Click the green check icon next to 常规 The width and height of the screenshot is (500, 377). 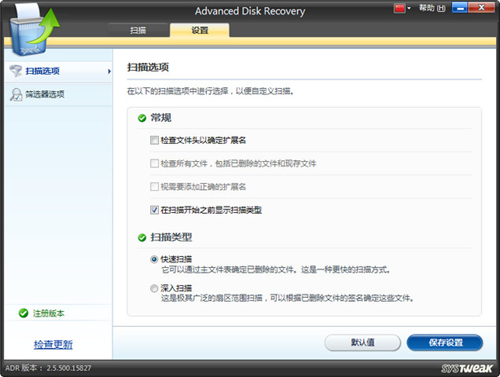coord(142,118)
